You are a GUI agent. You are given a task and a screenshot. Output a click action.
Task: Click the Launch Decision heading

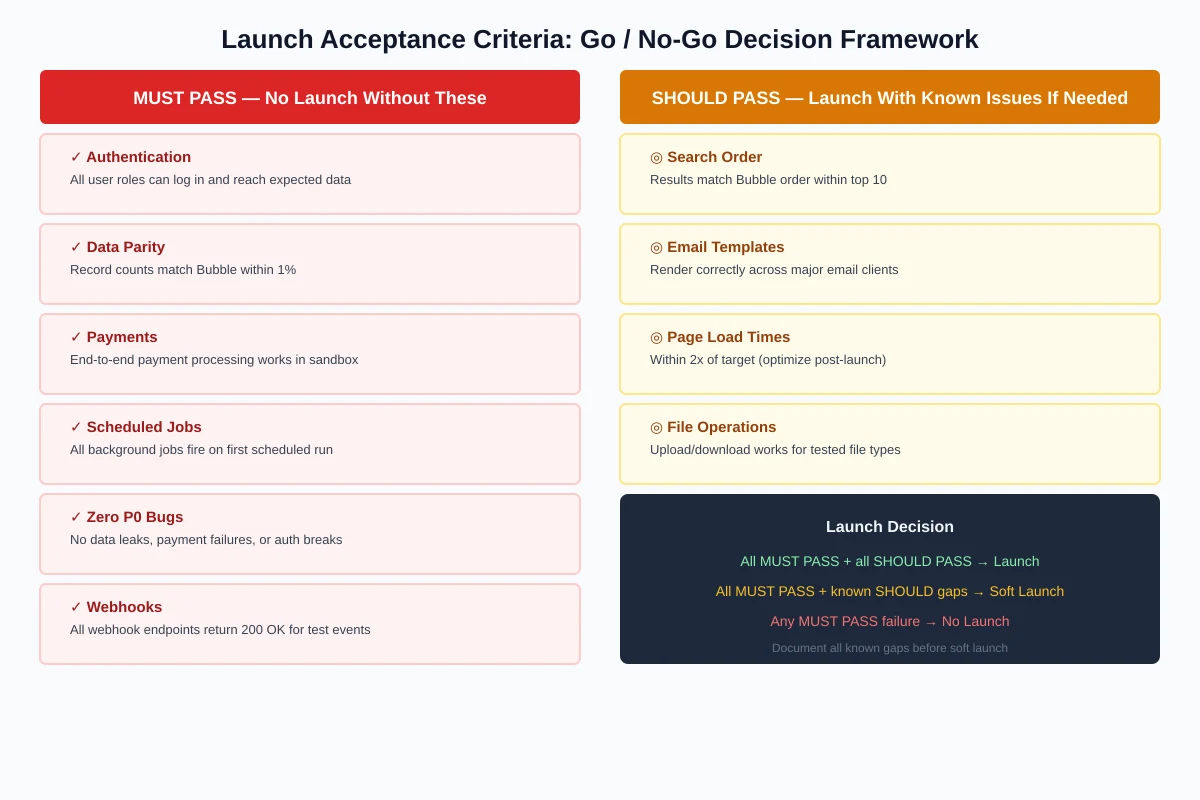coord(890,527)
